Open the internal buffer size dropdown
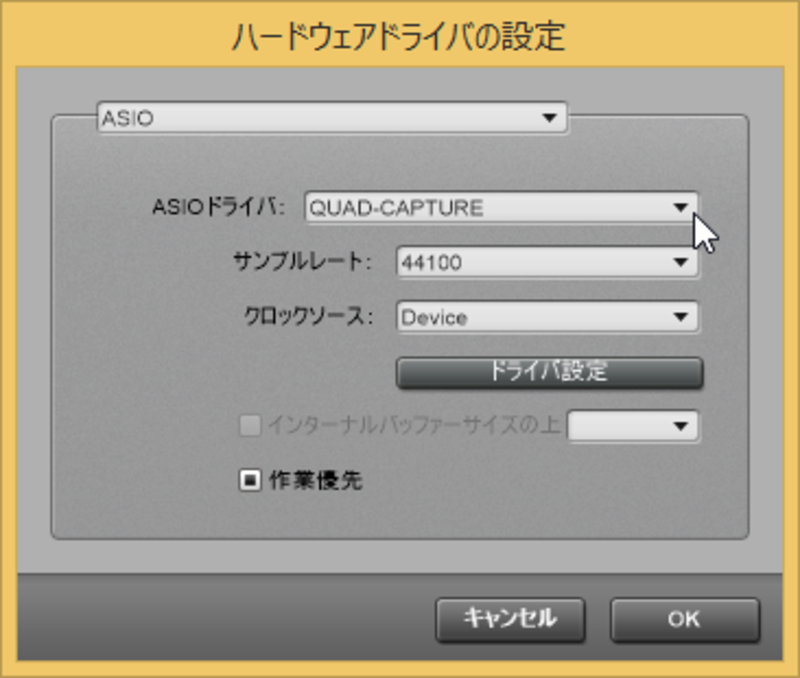 coord(633,426)
